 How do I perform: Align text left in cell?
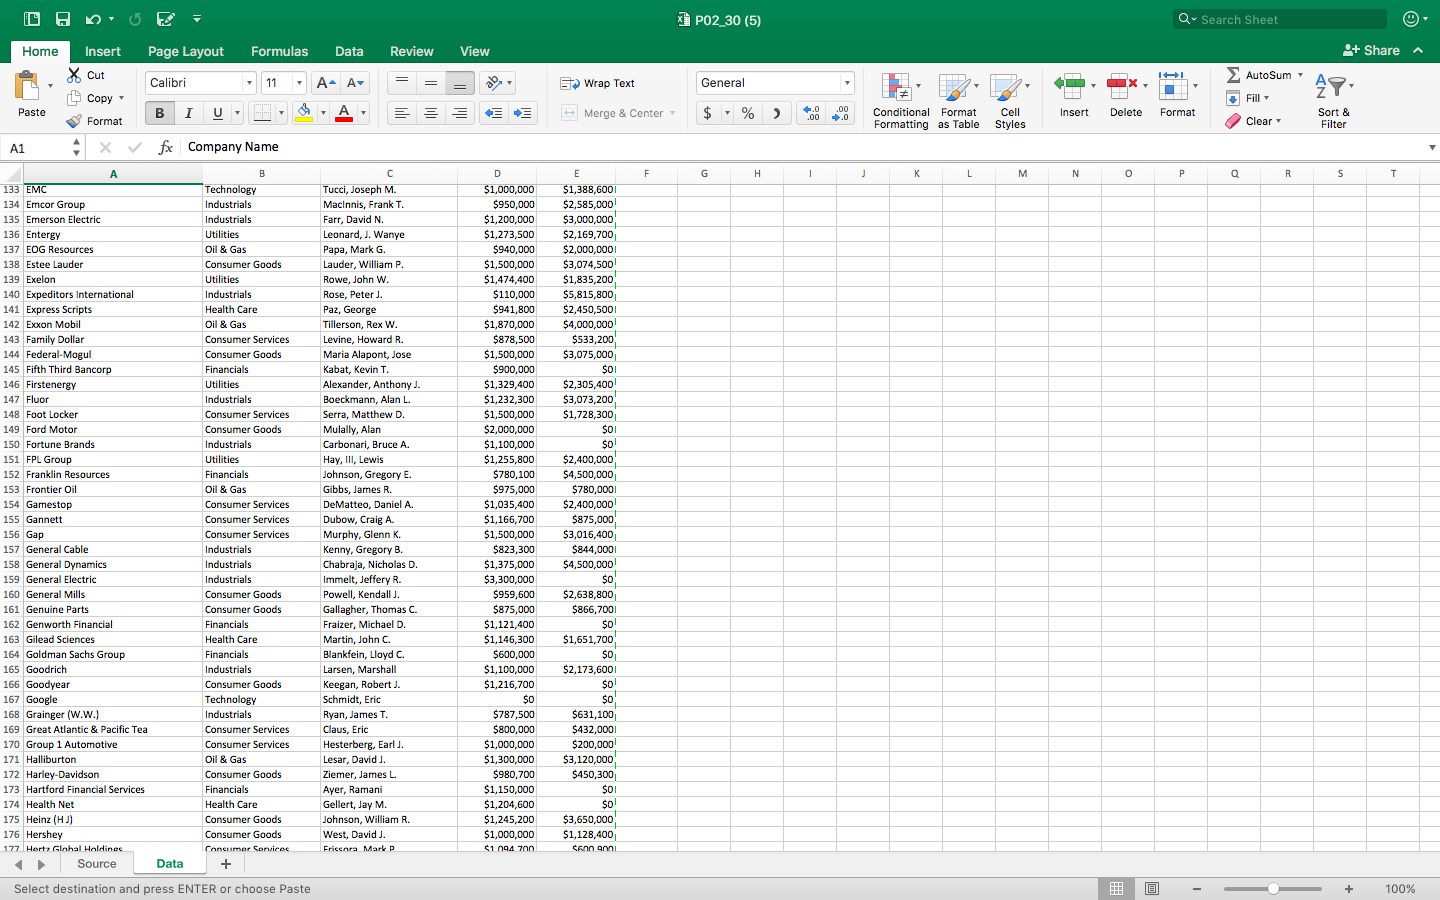[x=402, y=113]
